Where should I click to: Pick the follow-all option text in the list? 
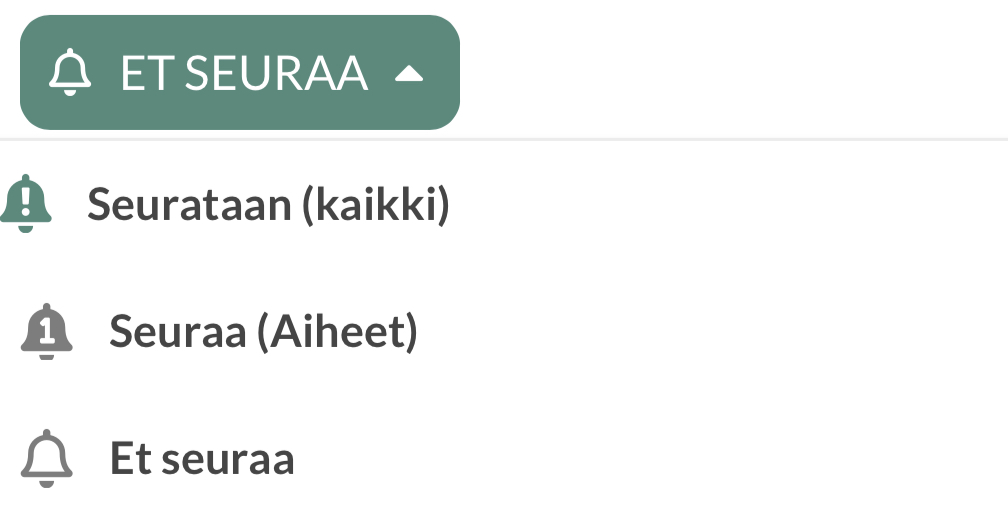coord(268,204)
